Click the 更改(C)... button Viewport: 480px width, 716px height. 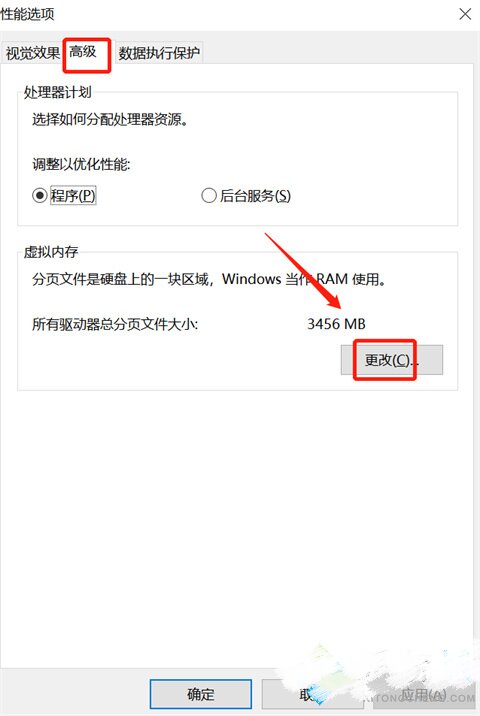click(392, 360)
